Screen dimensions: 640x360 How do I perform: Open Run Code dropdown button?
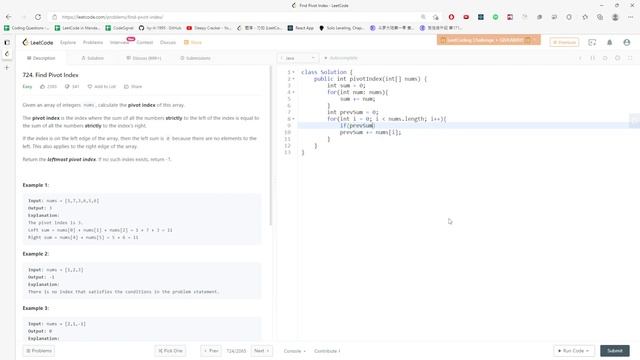tap(574, 351)
